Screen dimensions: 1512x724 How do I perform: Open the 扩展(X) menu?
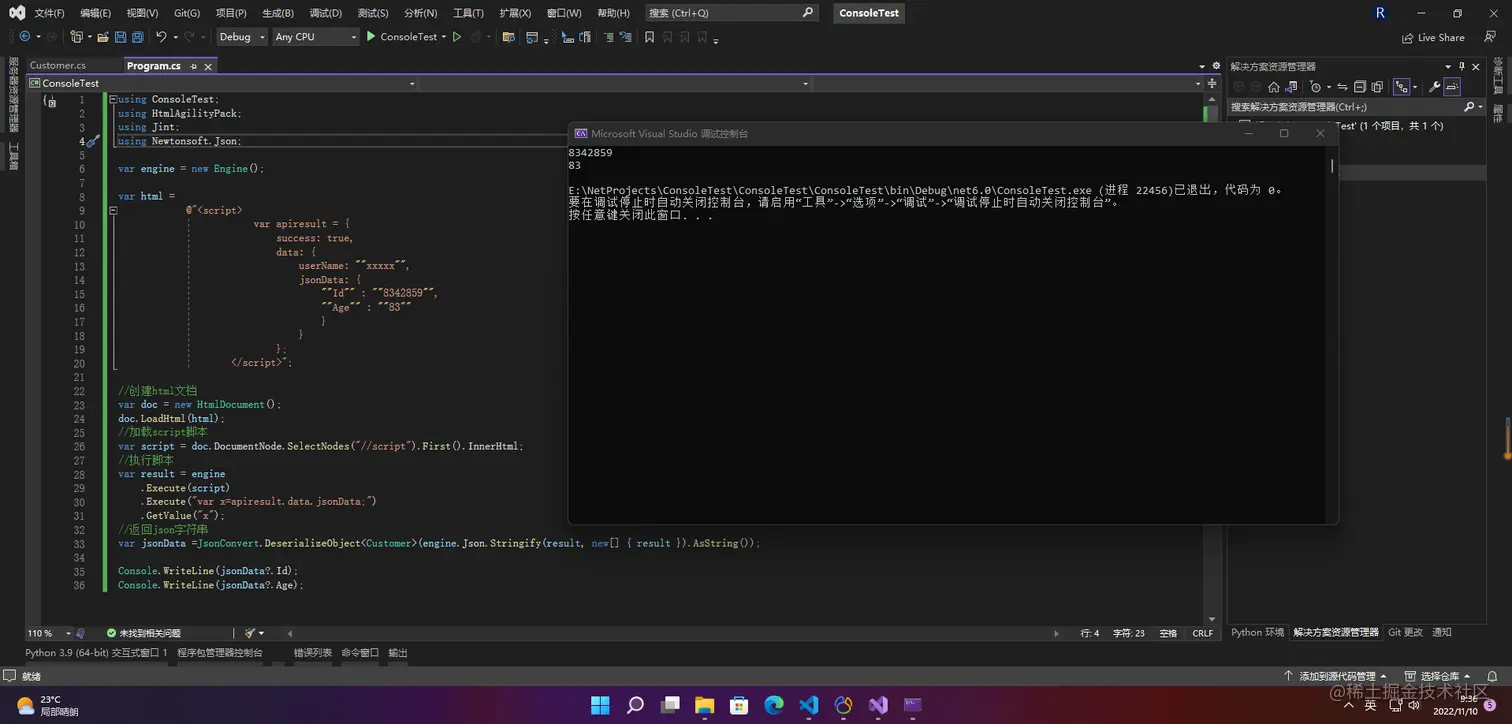[x=515, y=13]
